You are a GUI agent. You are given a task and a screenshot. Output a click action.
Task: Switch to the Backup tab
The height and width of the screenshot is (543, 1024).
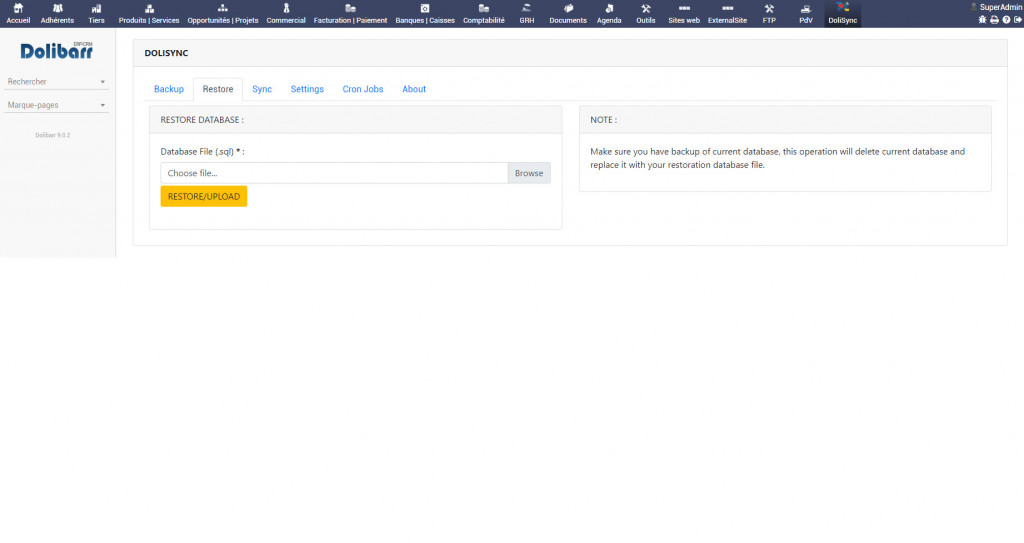tap(168, 89)
